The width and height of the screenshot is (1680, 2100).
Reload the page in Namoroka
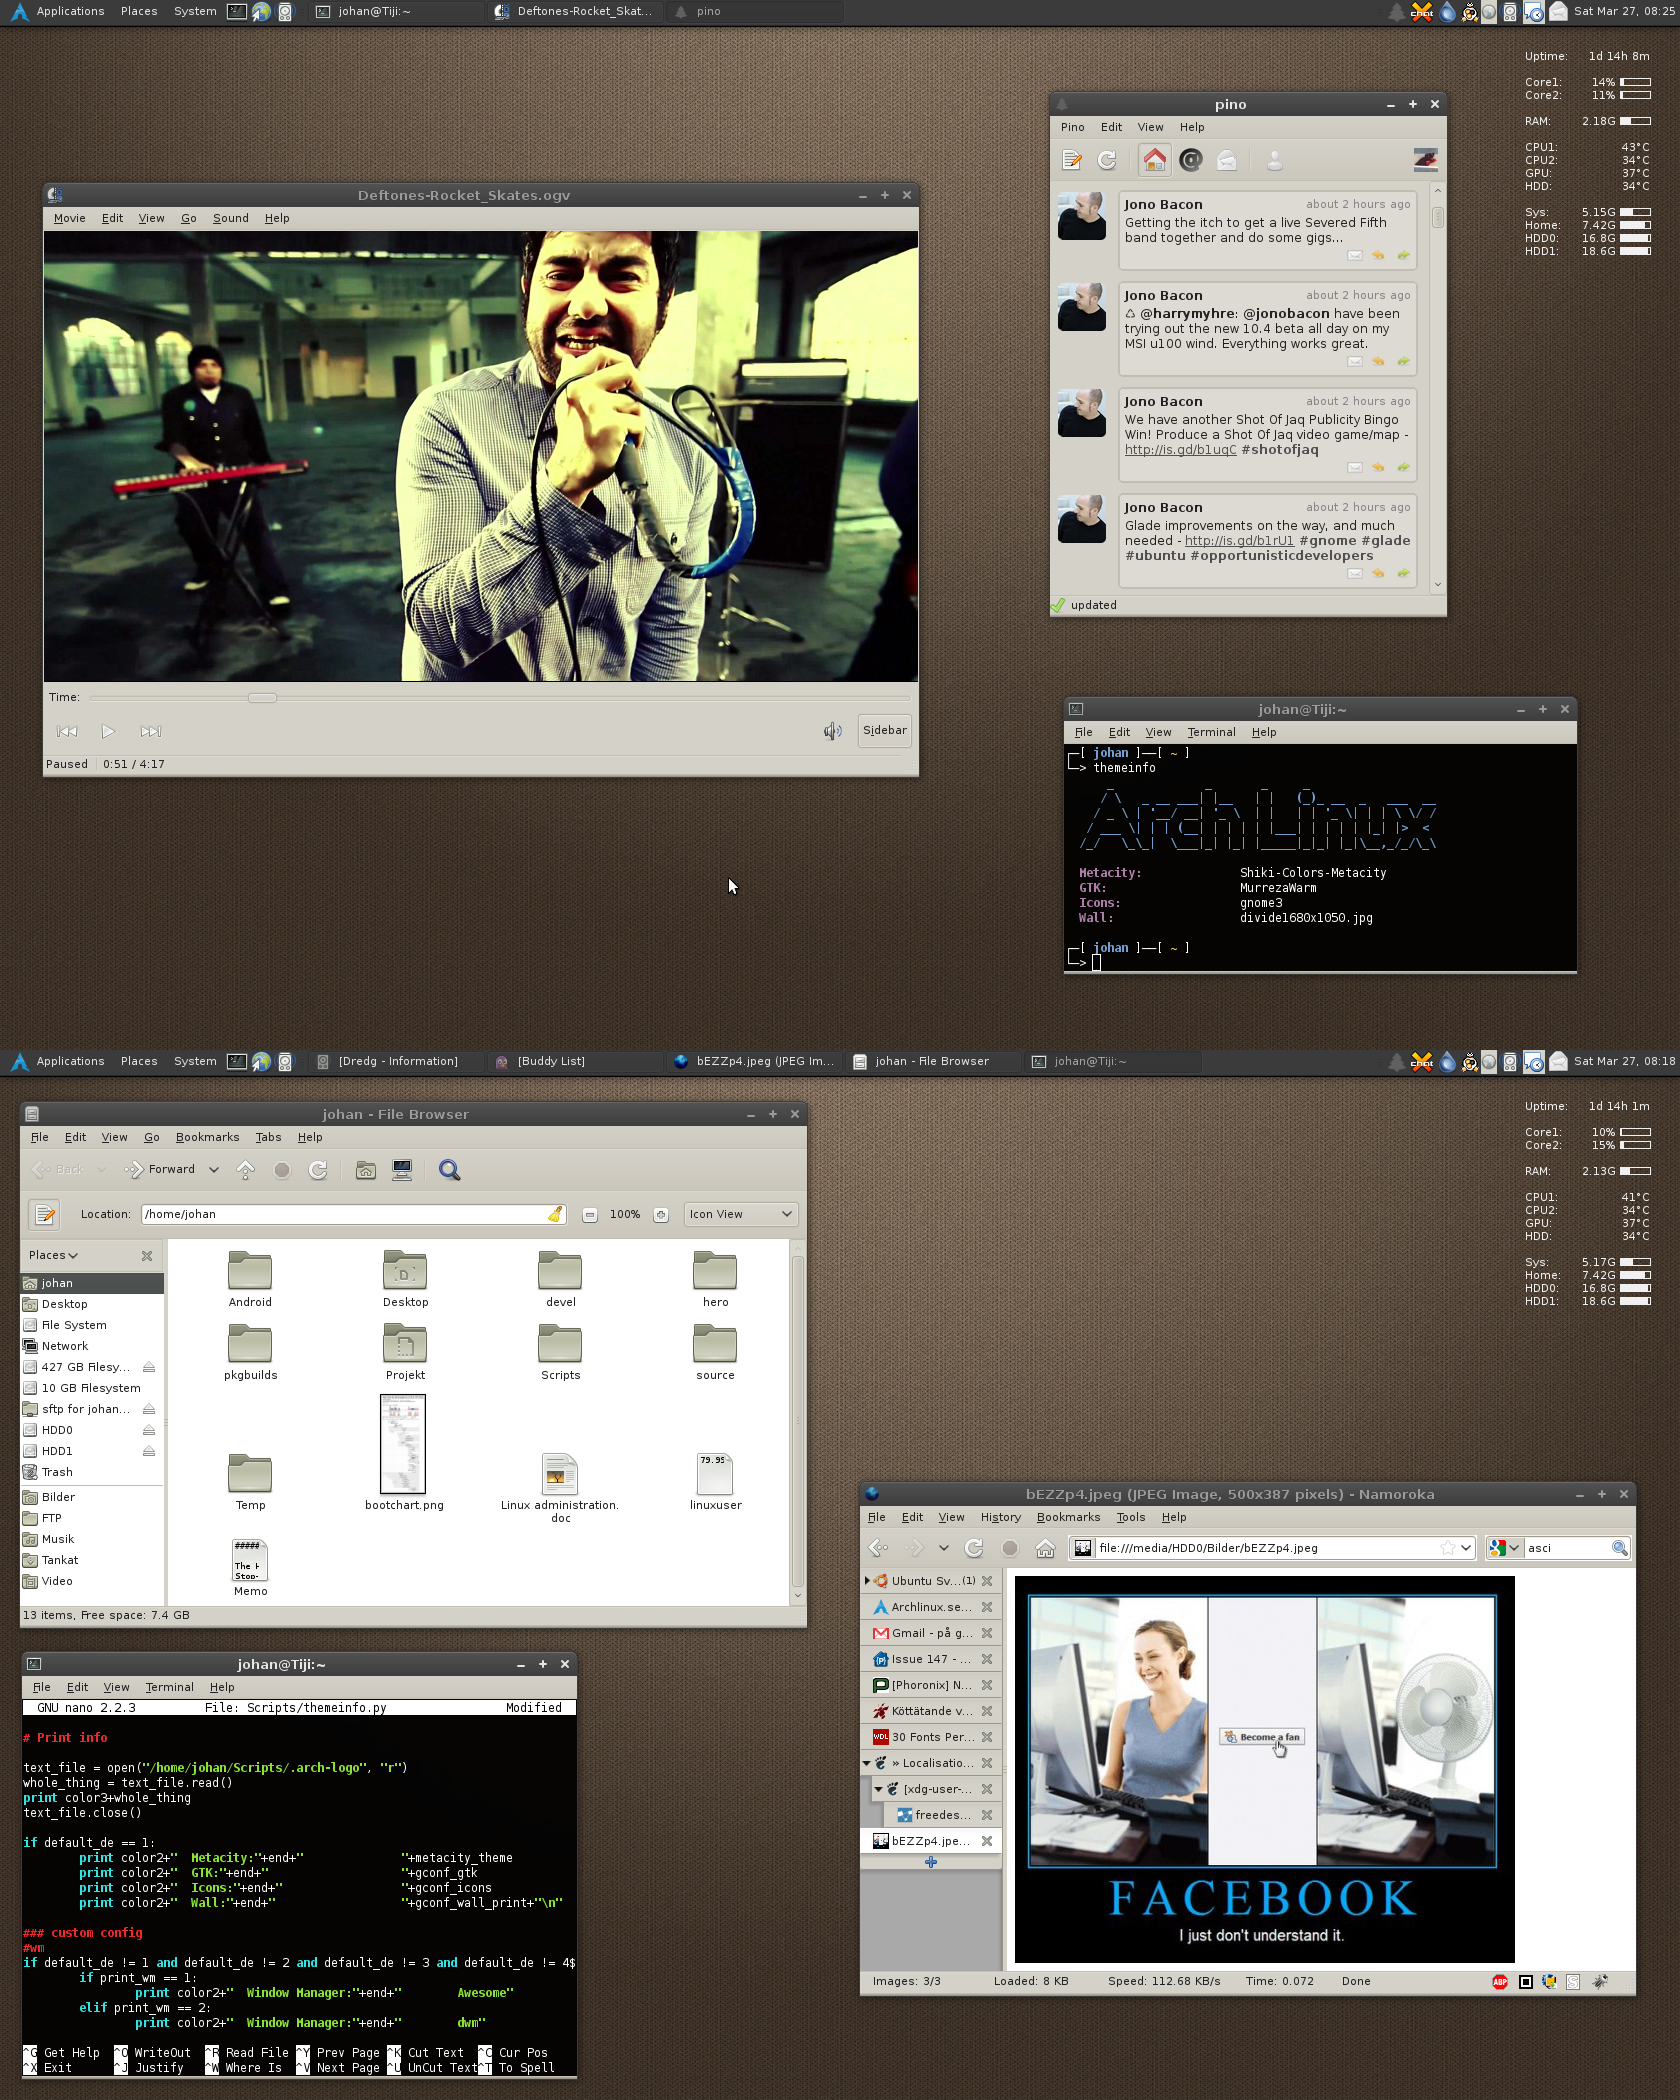tap(973, 1548)
